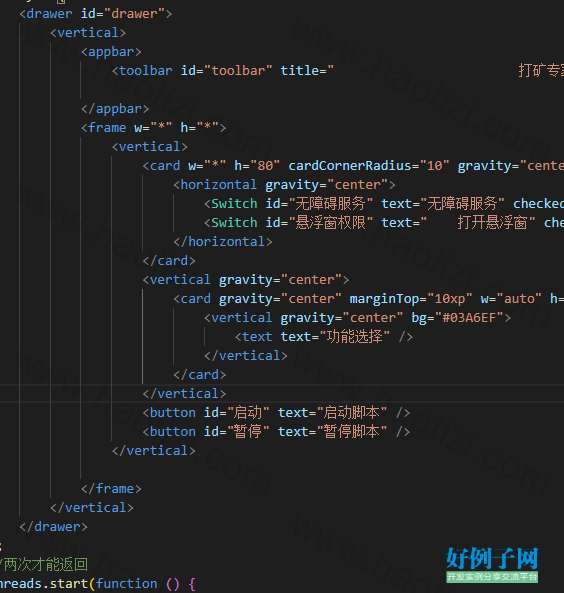
Task: Click the closing frame tag
Action: (111, 489)
